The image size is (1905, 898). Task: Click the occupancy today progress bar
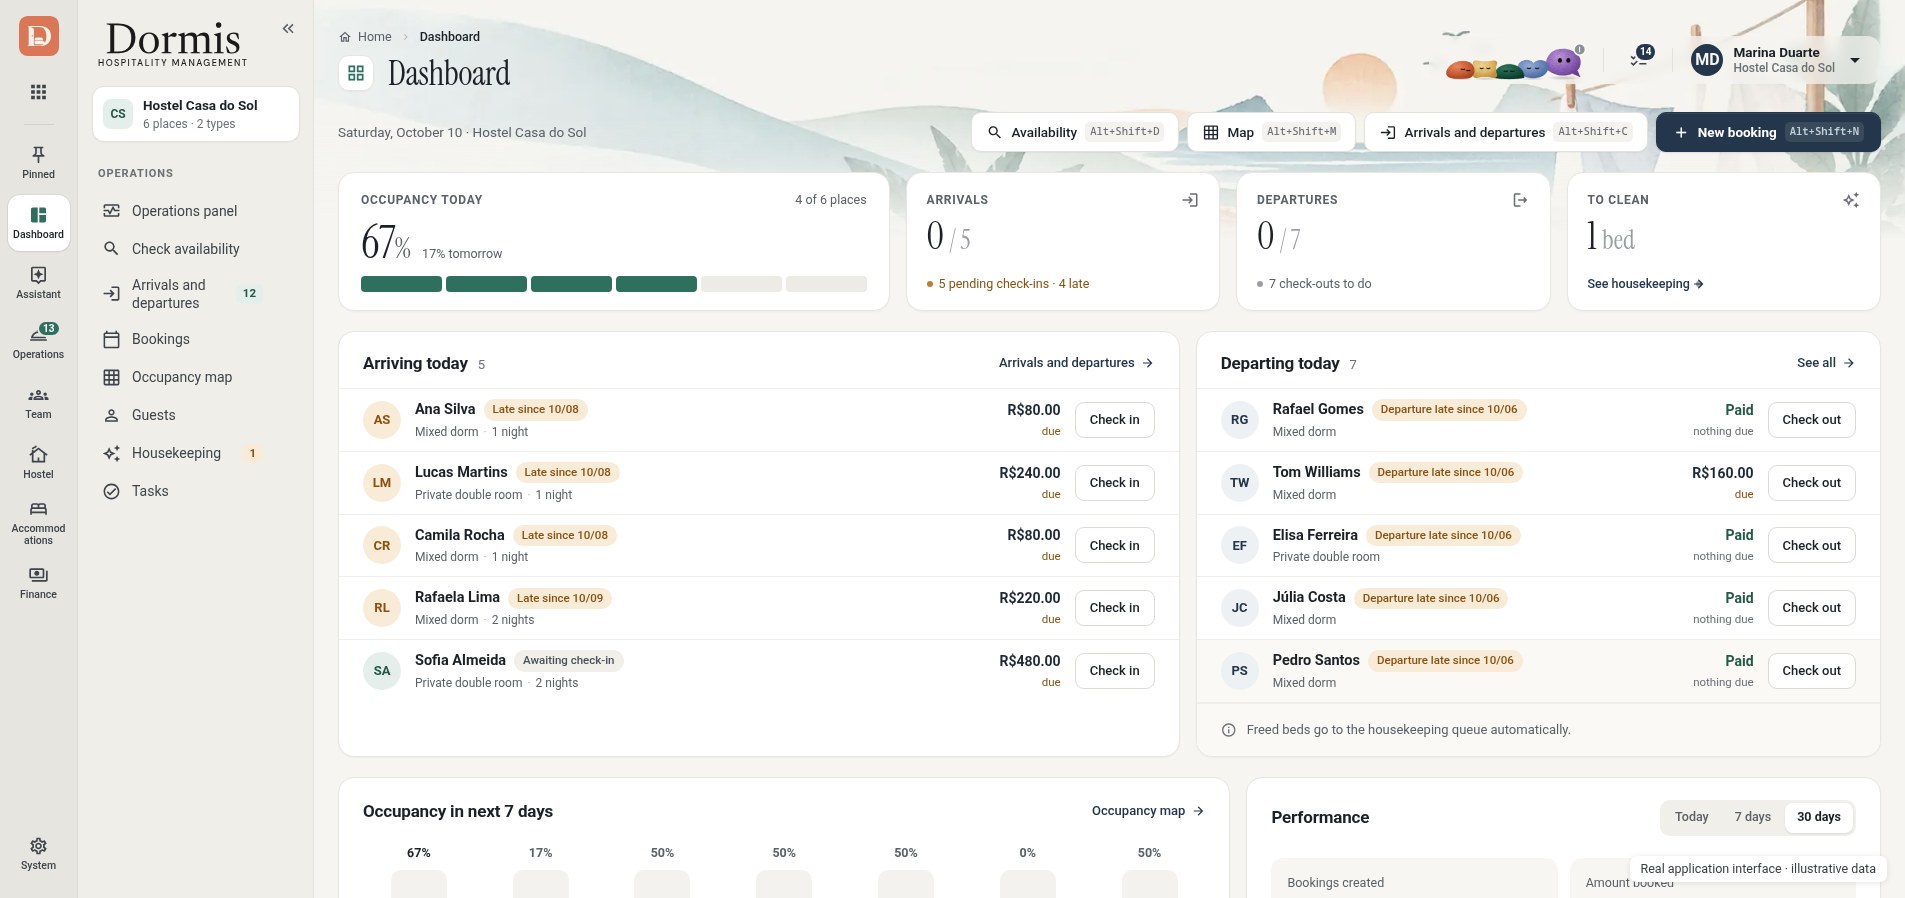[613, 284]
